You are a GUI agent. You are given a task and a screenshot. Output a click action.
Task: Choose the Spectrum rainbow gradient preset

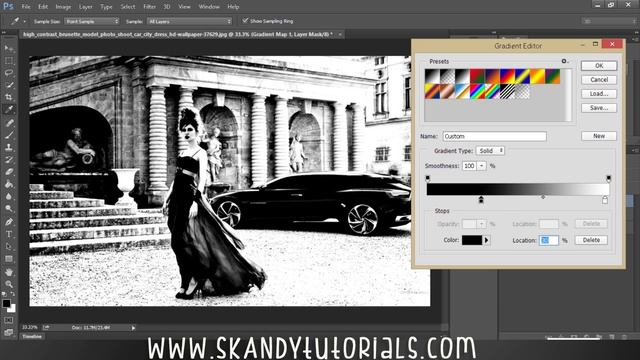tap(478, 91)
